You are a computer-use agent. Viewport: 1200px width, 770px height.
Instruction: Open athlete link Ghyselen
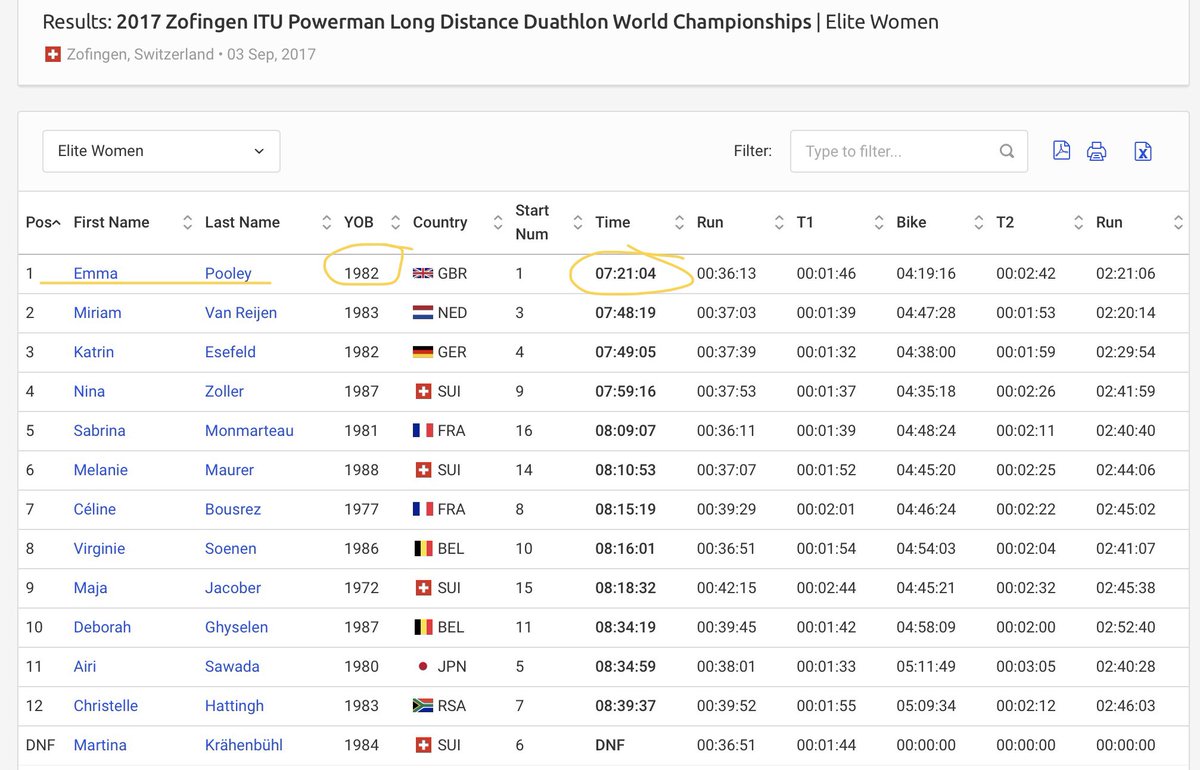238,627
